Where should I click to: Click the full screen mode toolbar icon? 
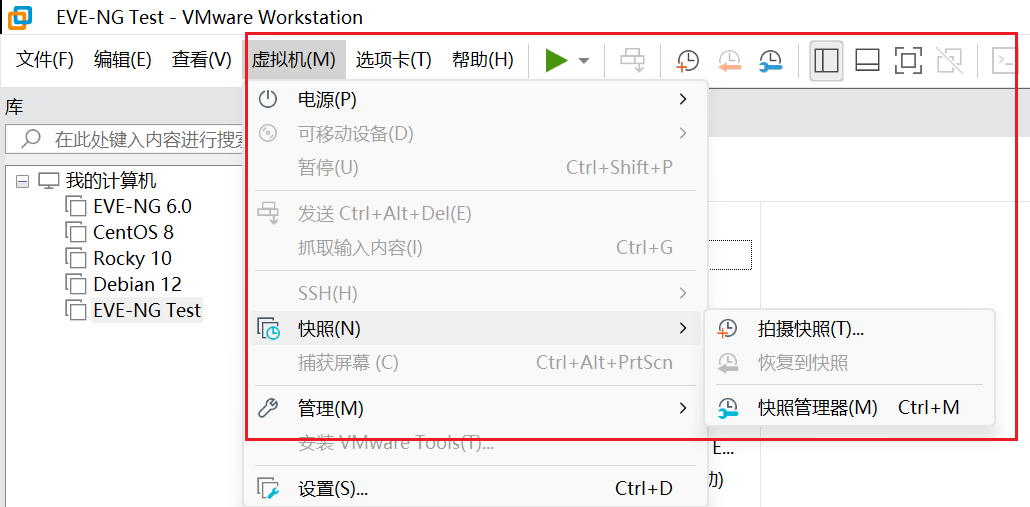[x=908, y=60]
